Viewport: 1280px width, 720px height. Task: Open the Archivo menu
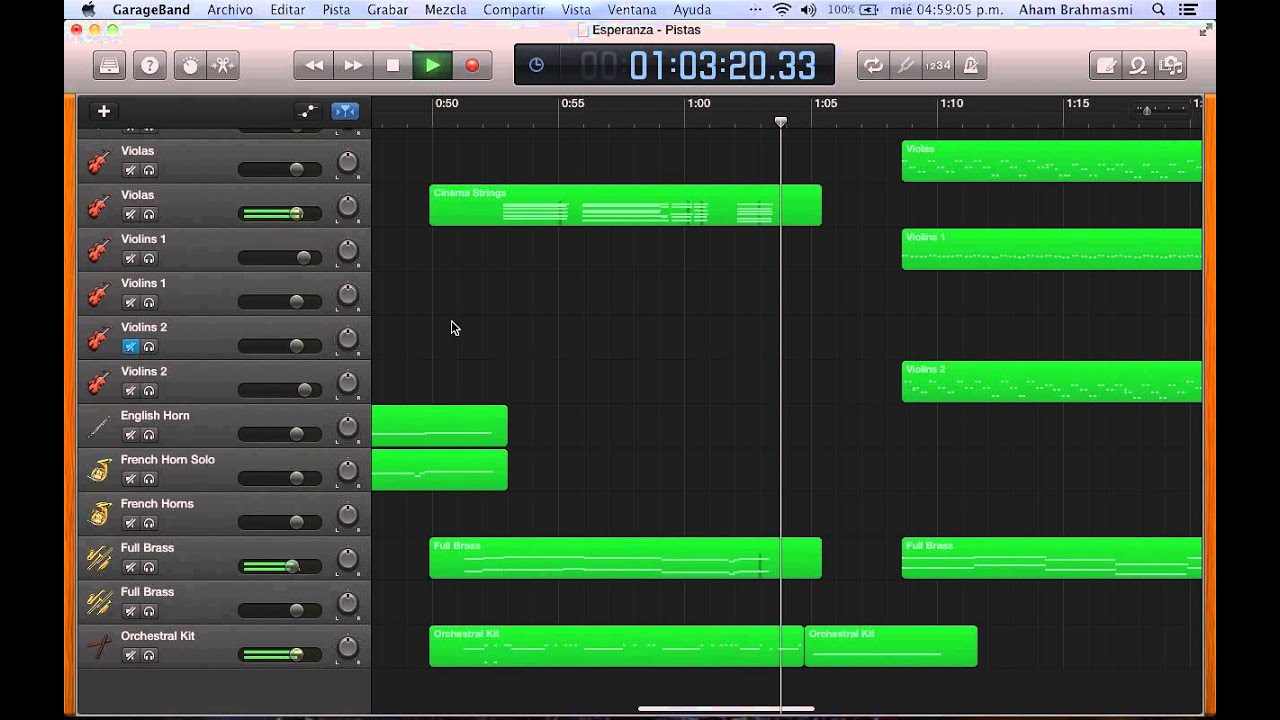(x=230, y=10)
